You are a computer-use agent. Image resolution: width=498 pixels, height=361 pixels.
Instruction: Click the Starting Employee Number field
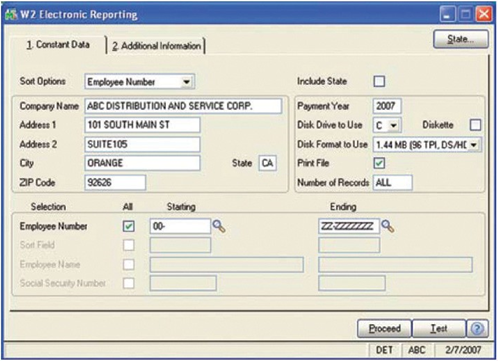tap(180, 226)
